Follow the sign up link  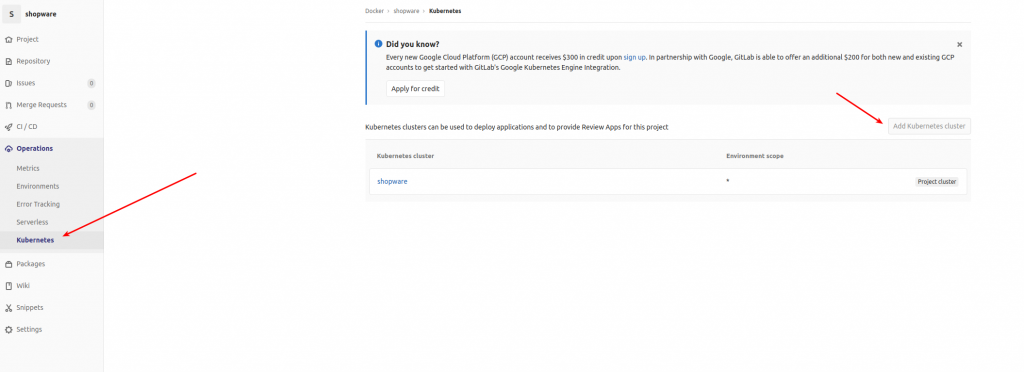click(635, 57)
